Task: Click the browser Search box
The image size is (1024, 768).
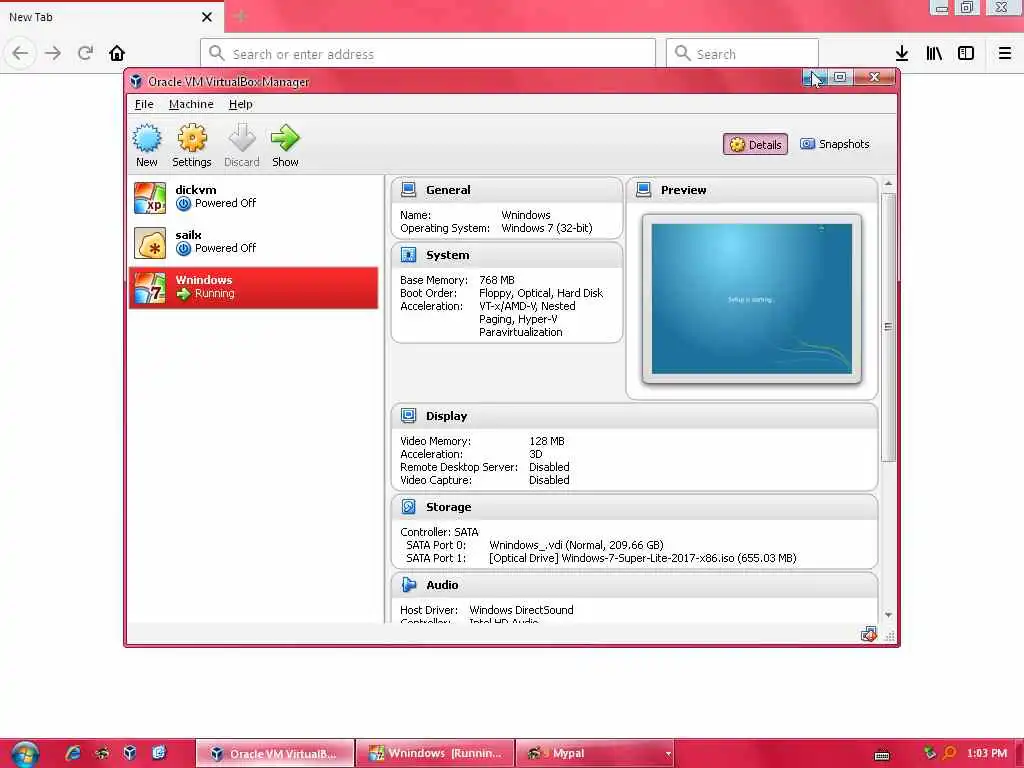Action: pyautogui.click(x=742, y=54)
